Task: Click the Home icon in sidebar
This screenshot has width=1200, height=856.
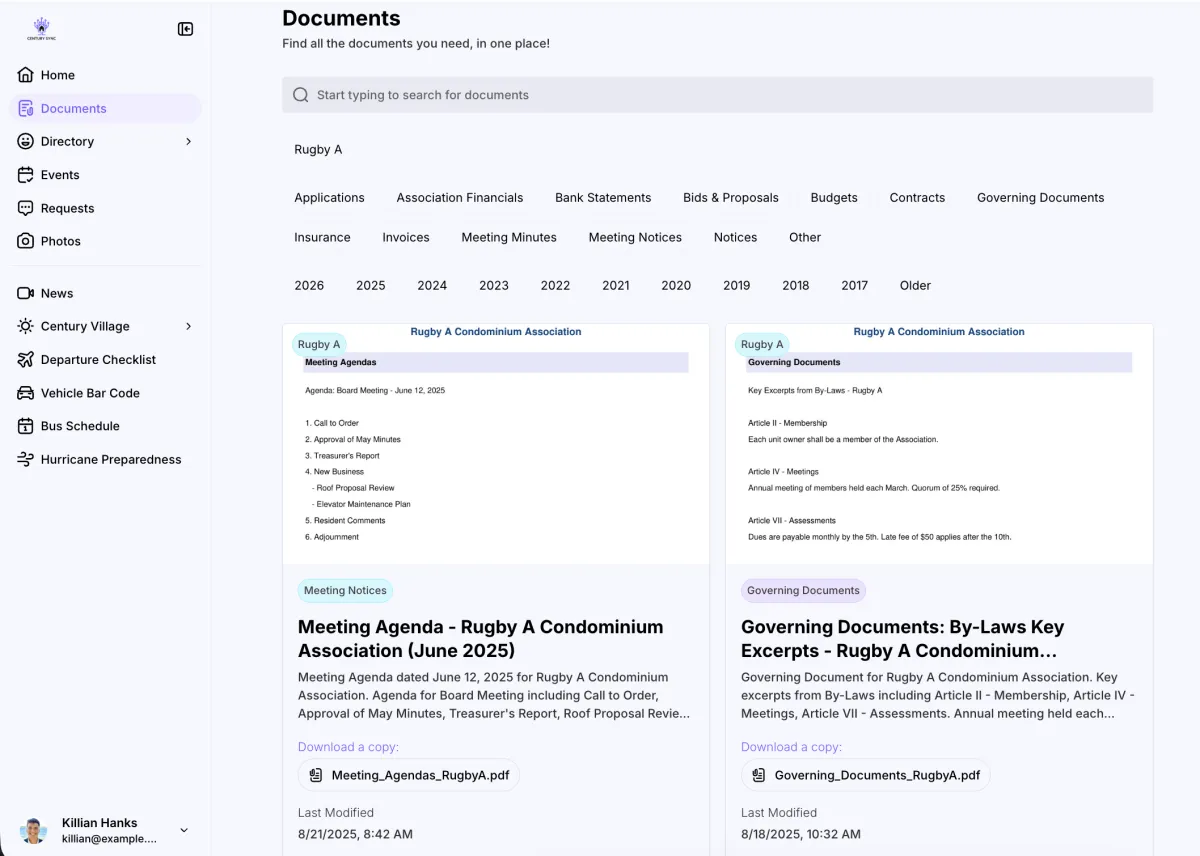Action: tap(26, 75)
